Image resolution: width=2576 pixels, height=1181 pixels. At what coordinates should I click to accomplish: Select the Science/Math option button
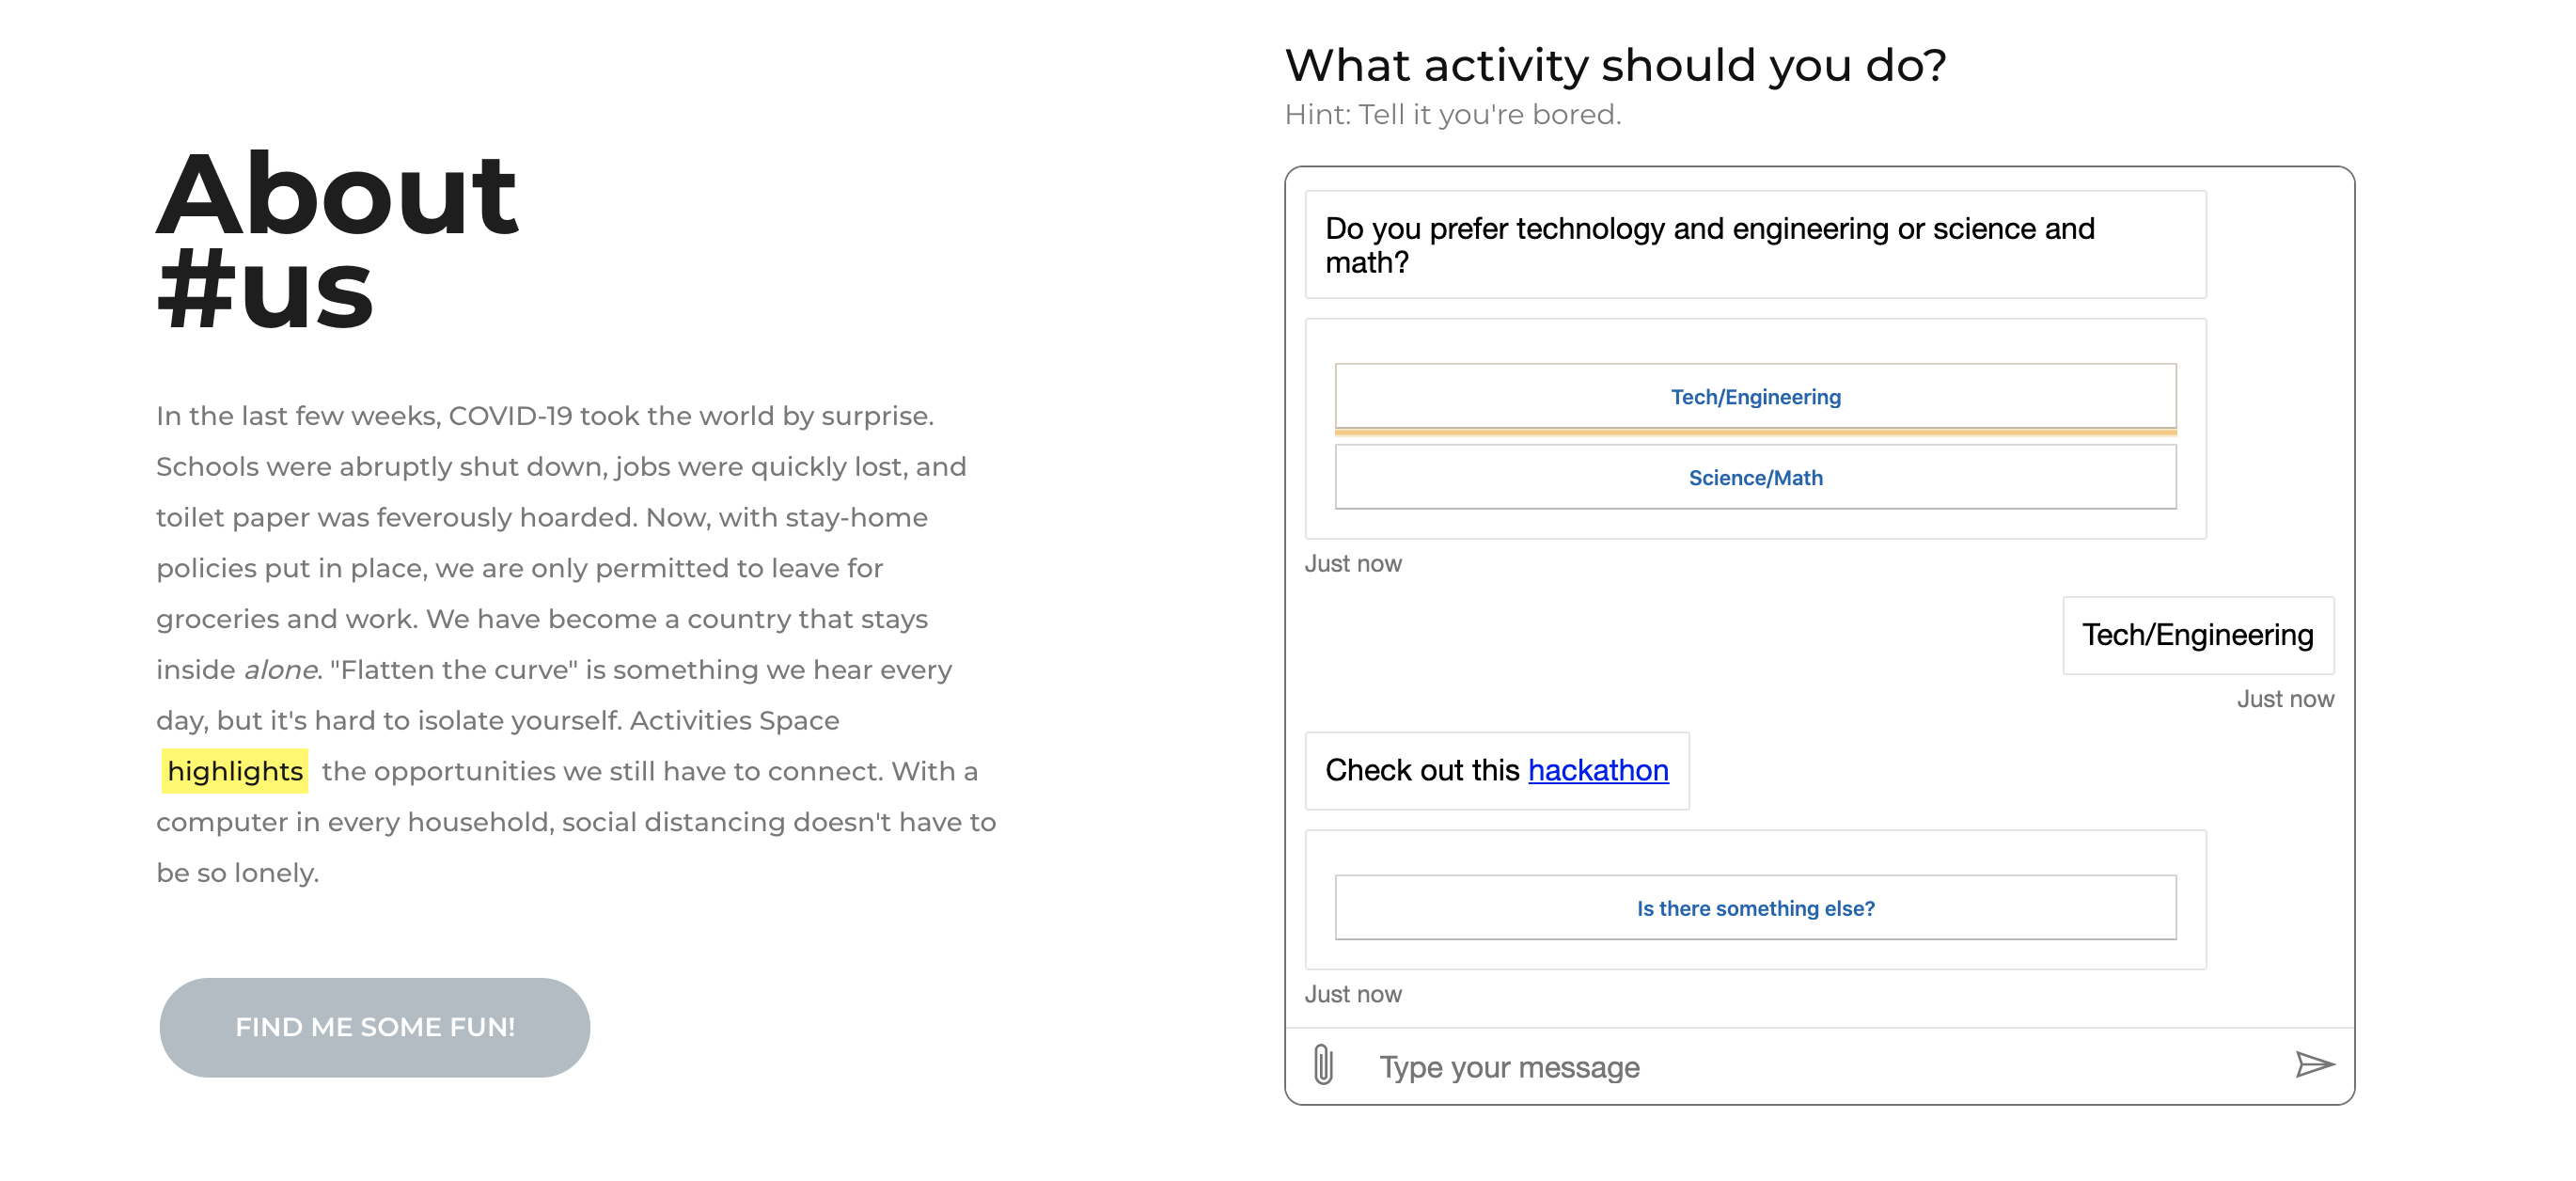[1755, 478]
